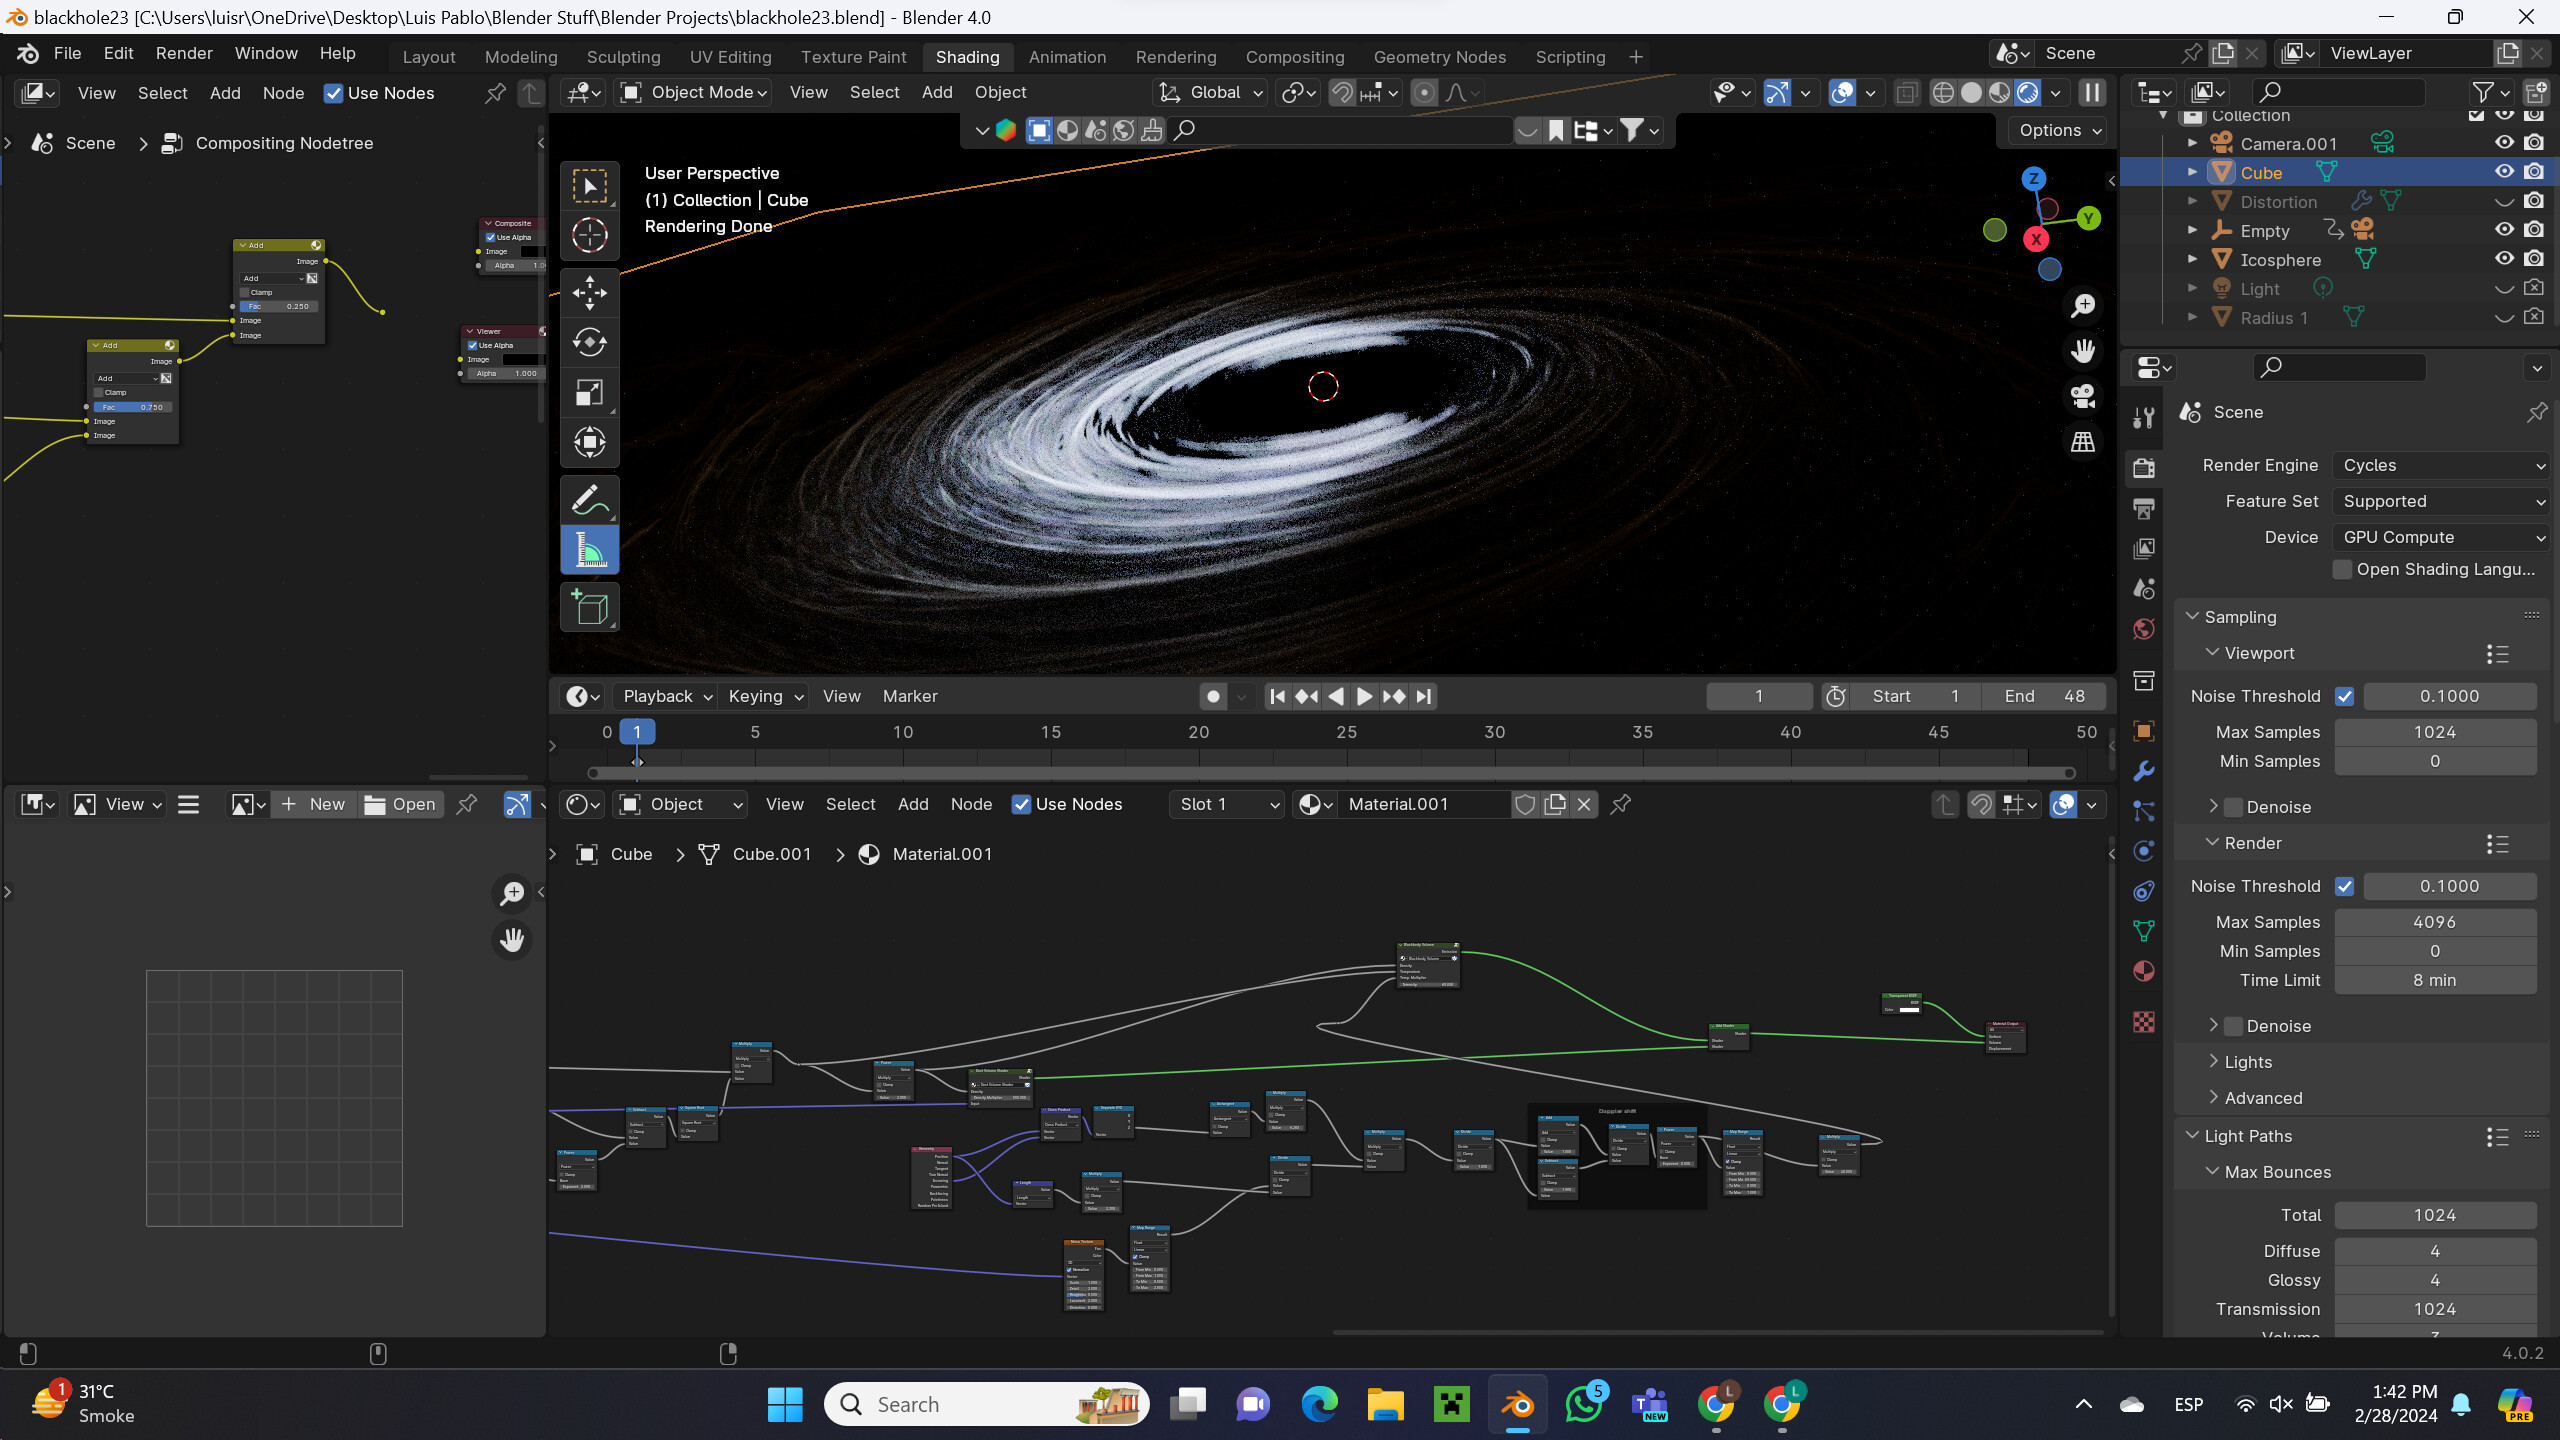Screen dimensions: 2560x1440
Task: Toggle camera view icon in the viewport
Action: tap(2083, 396)
